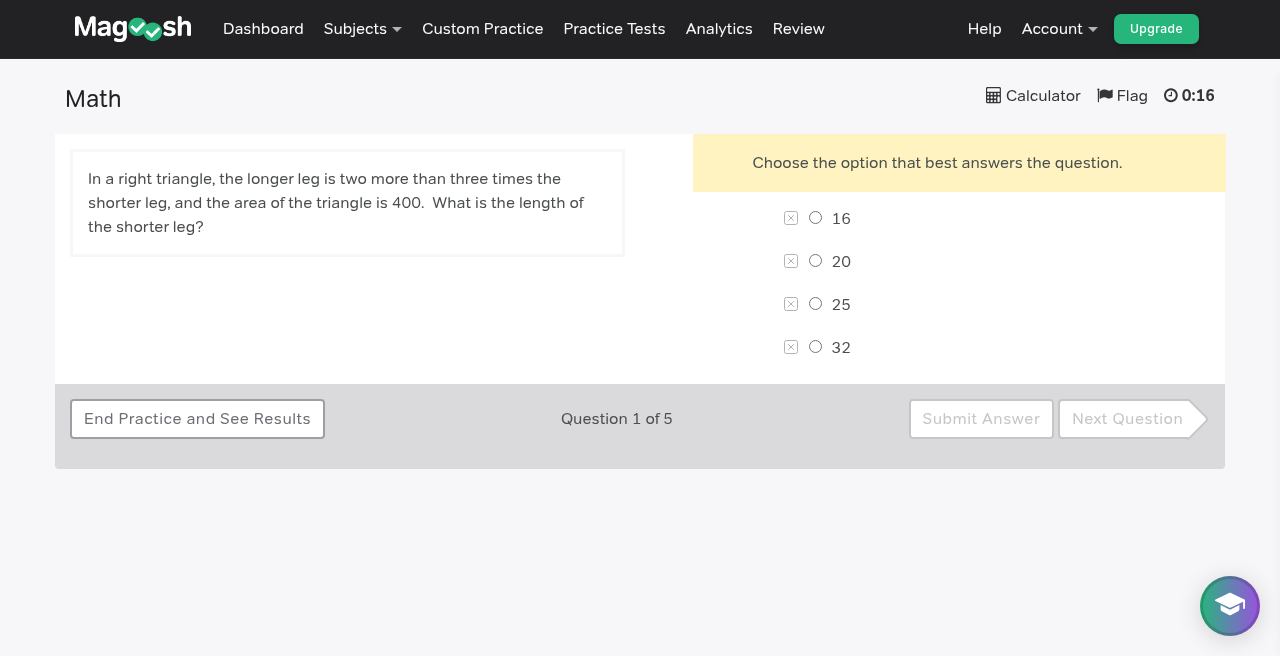Select the radio button for 16

815,217
